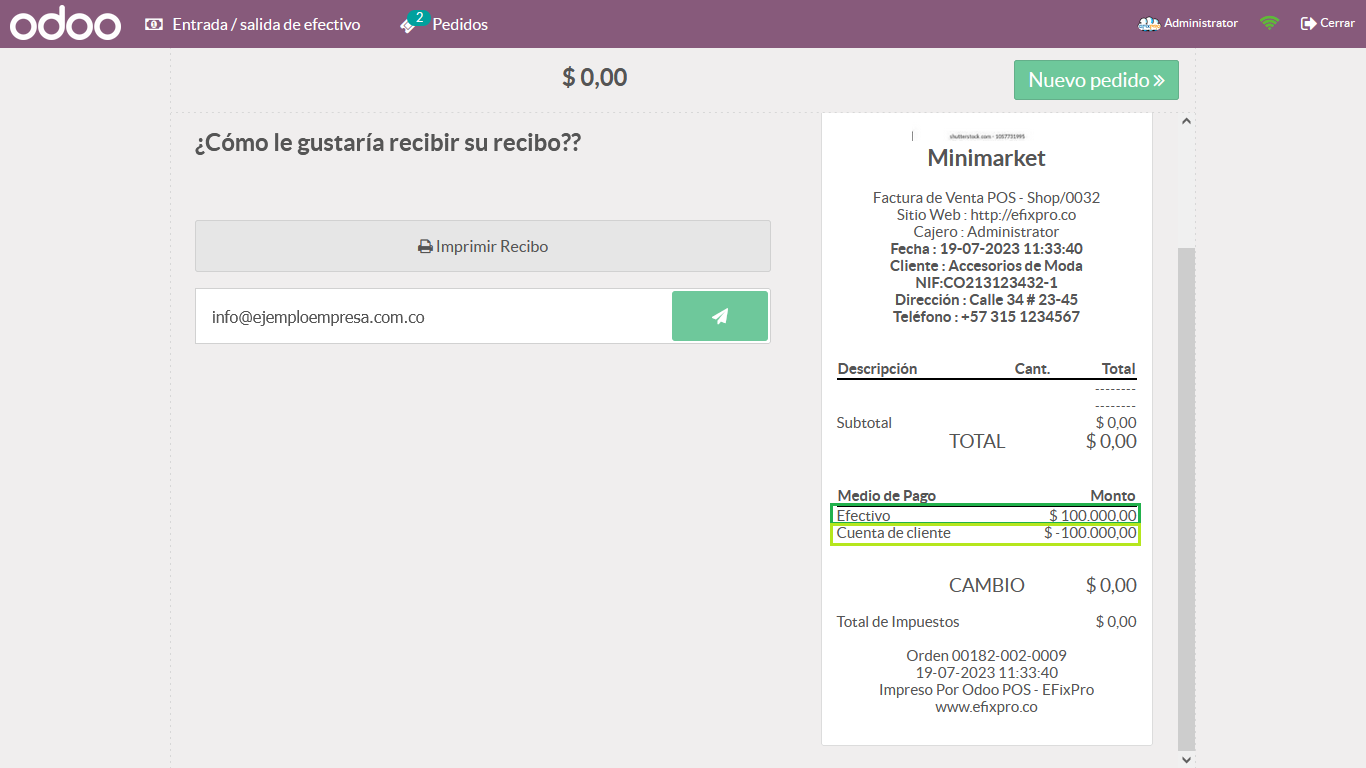Click the Administrator user name
This screenshot has height=768, width=1366.
click(1200, 23)
